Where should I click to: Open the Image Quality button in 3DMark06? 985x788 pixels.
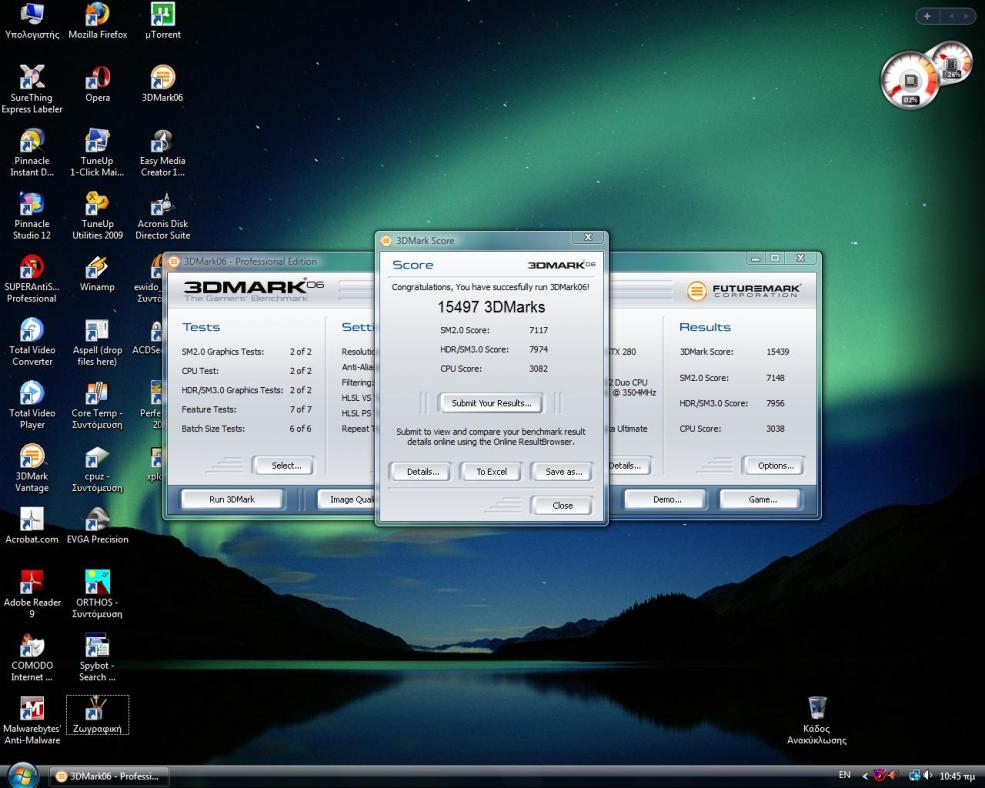(x=346, y=500)
